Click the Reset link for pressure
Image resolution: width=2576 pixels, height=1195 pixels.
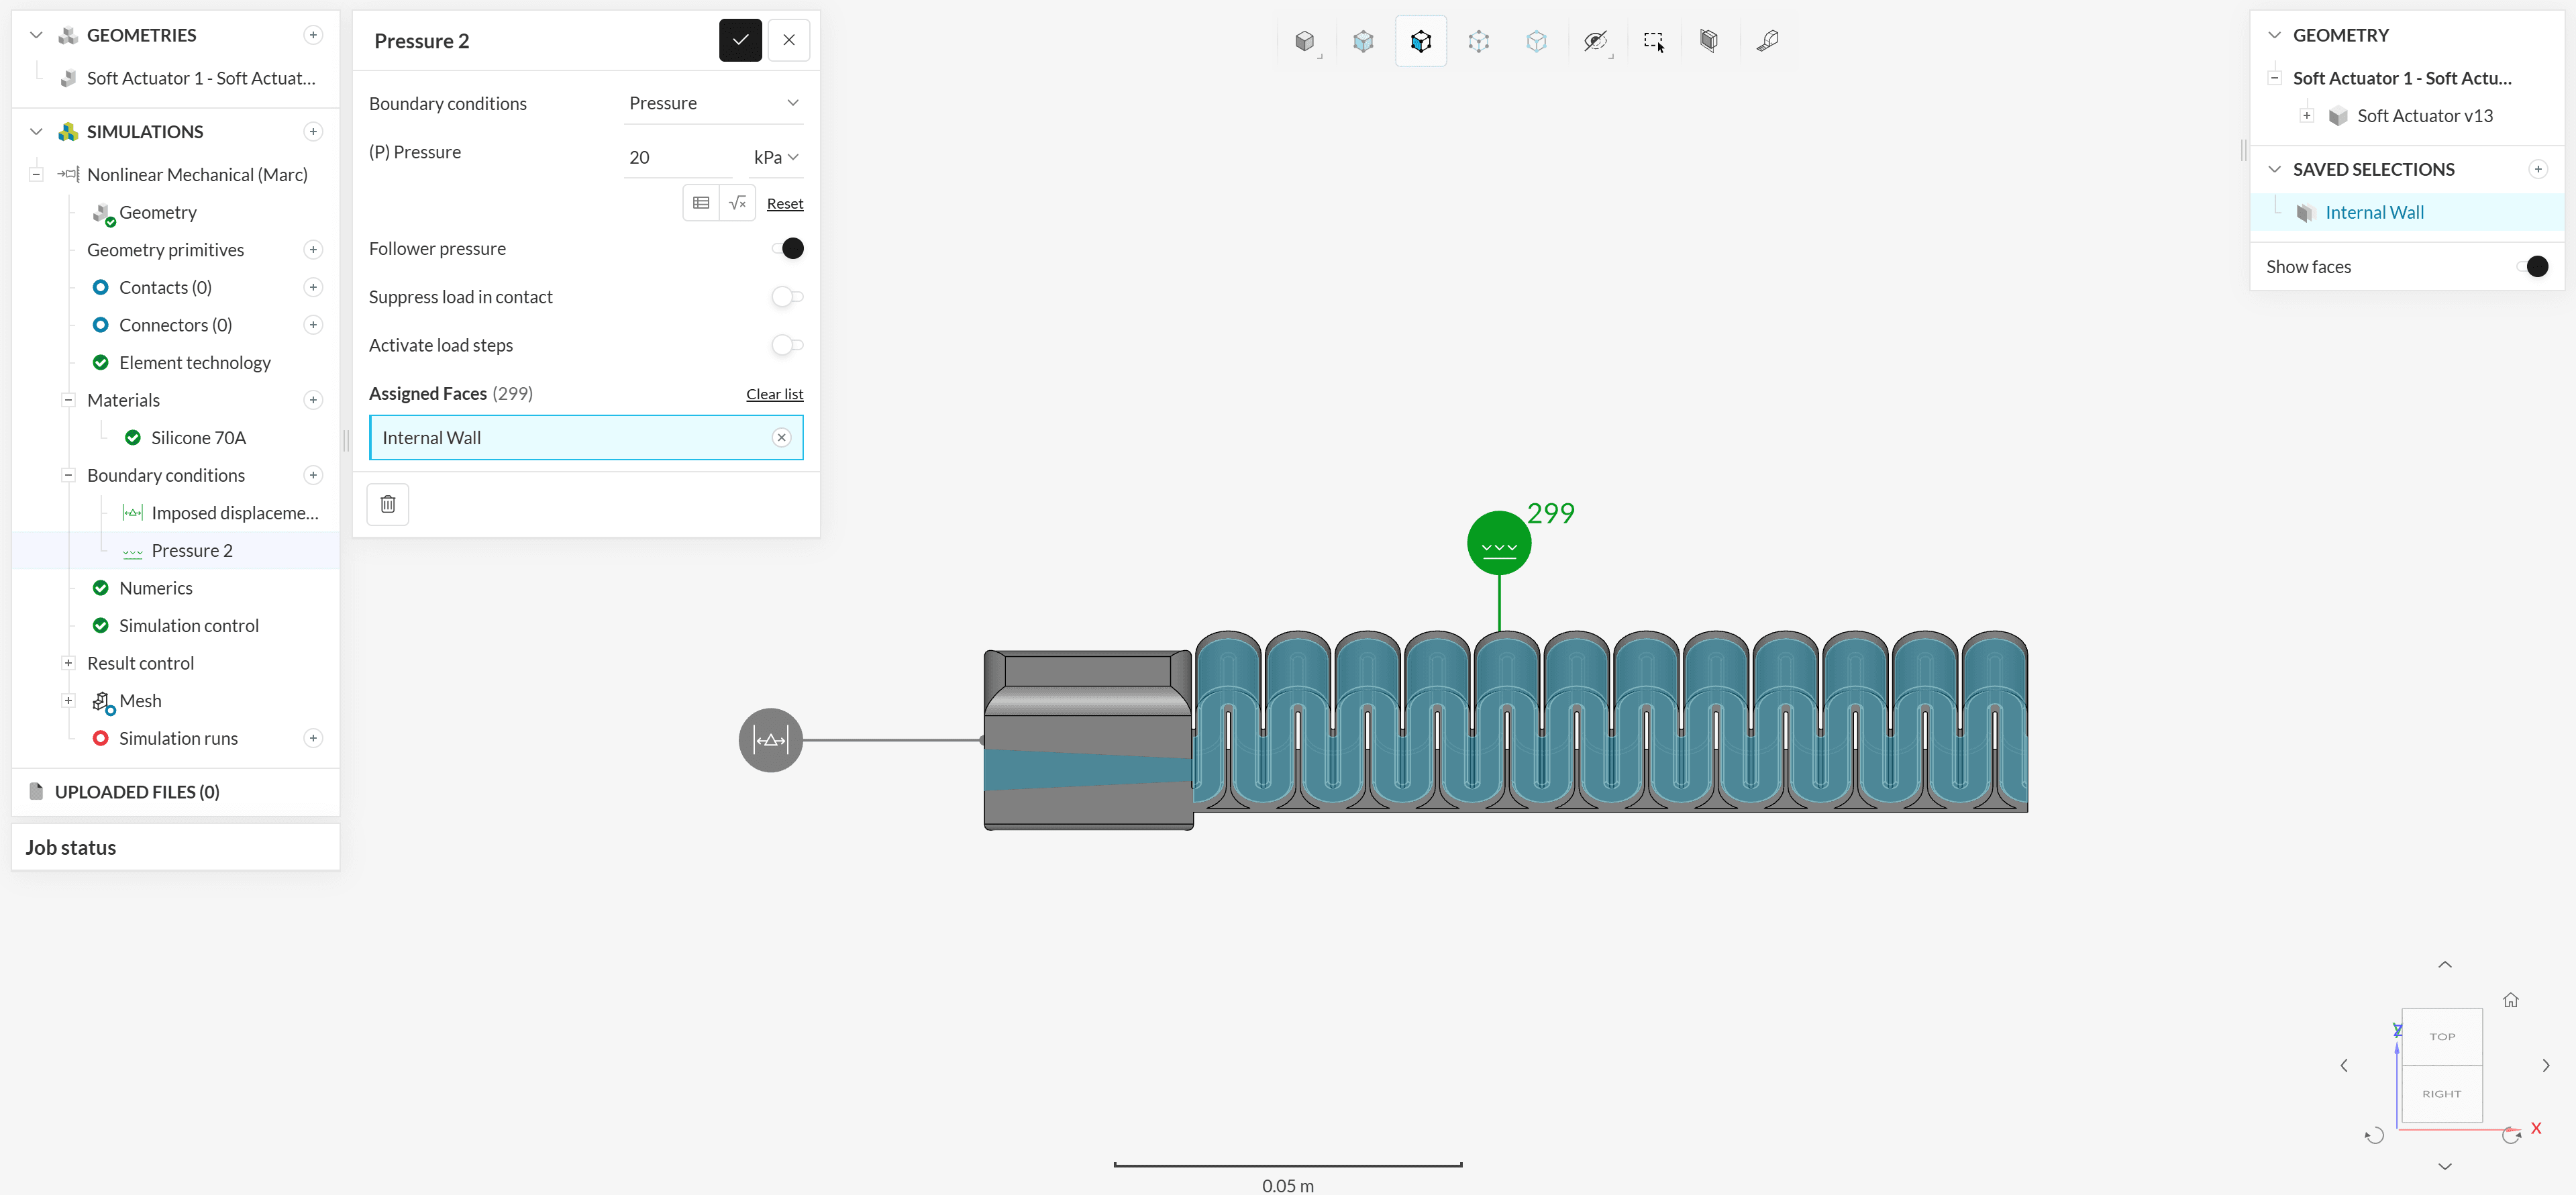785,204
